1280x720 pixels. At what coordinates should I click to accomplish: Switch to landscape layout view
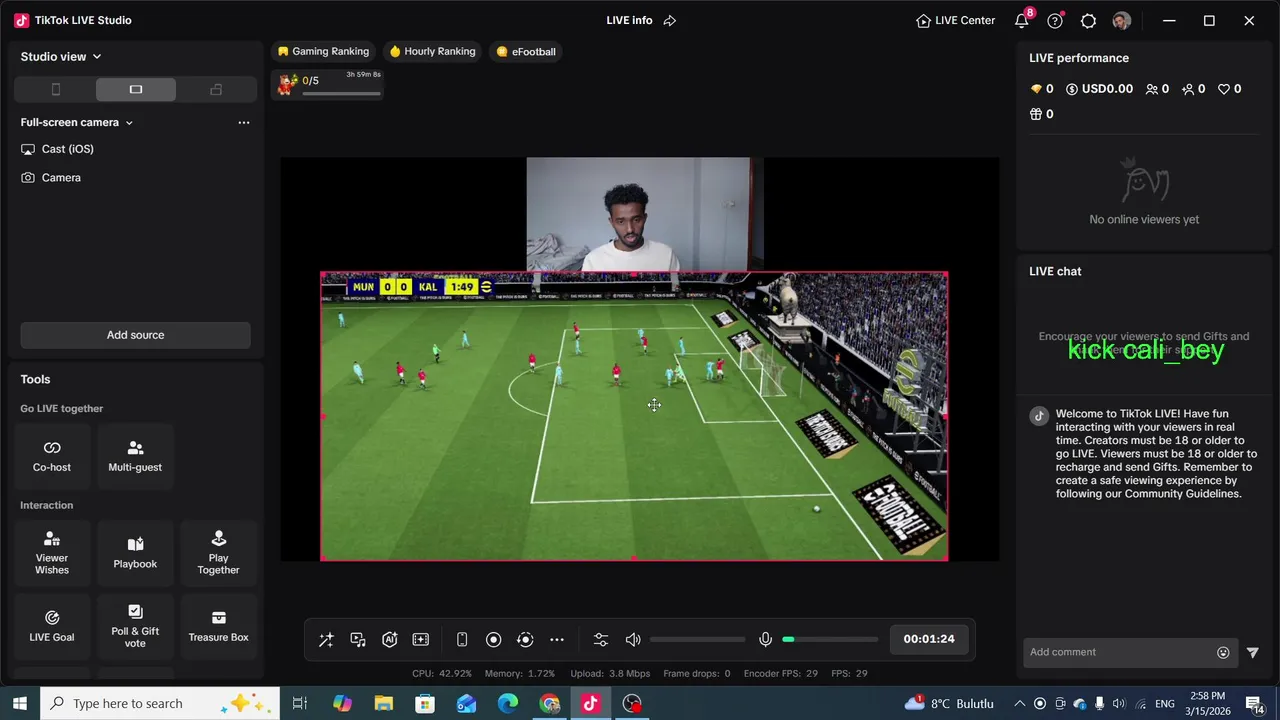[136, 90]
